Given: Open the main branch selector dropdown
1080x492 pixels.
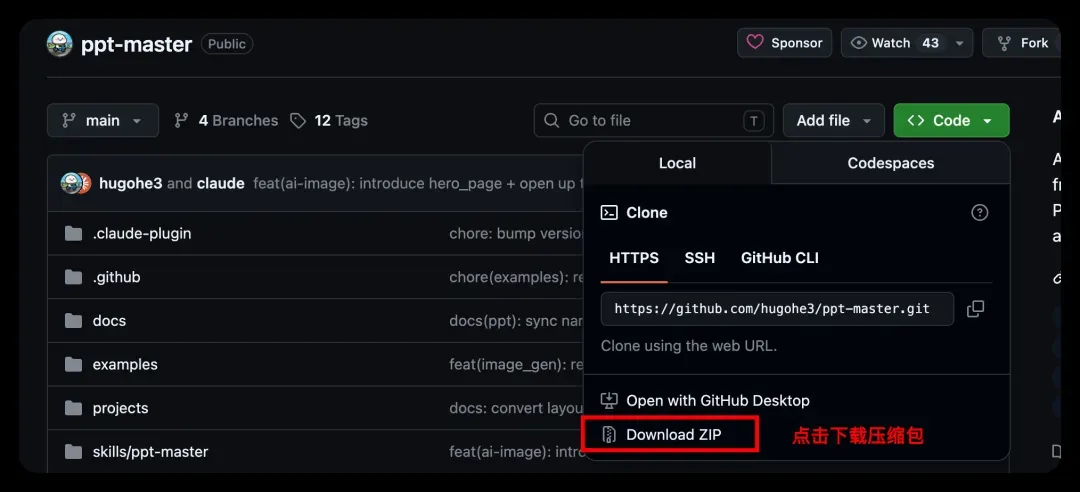Looking at the screenshot, I should (x=103, y=121).
